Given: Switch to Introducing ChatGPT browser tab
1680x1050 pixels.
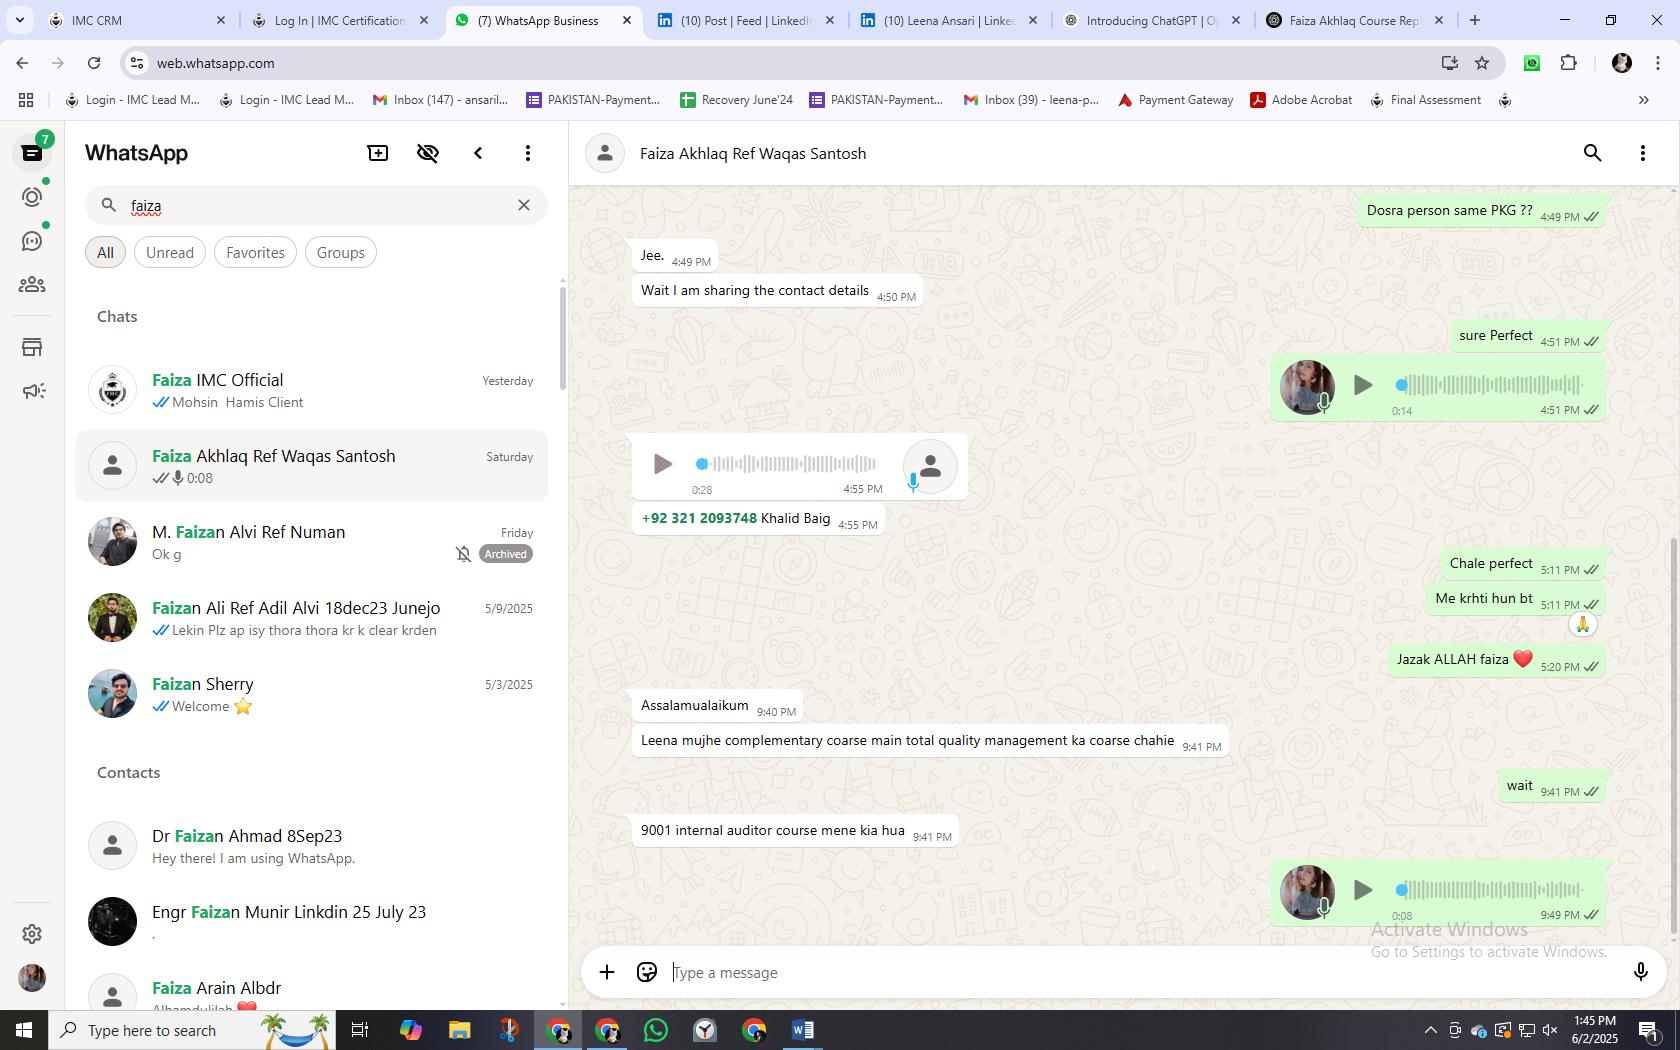Looking at the screenshot, I should [x=1152, y=20].
